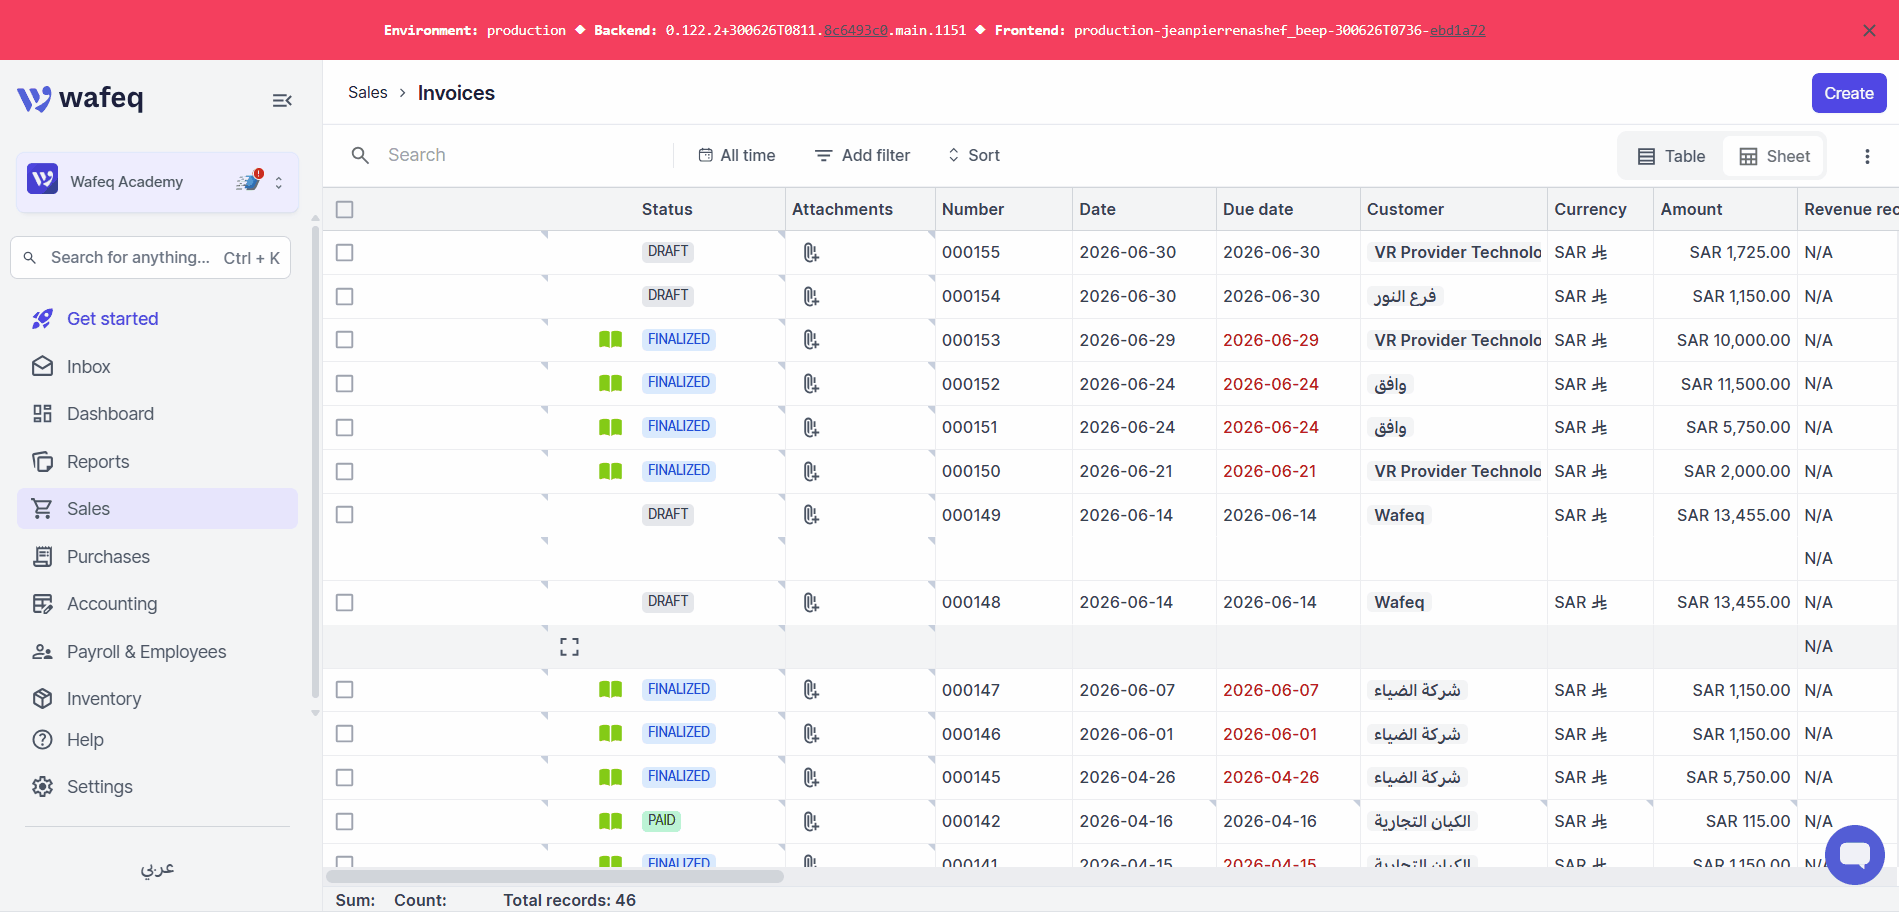
Task: Open the All time date range dropdown
Action: pyautogui.click(x=737, y=155)
